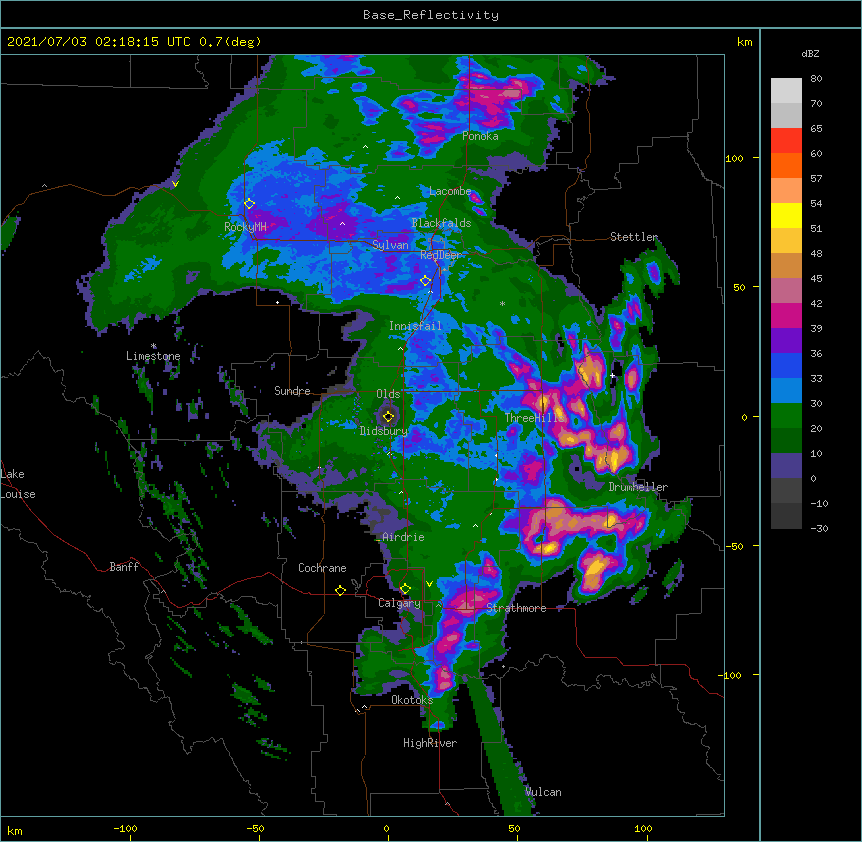Click the yellow diamond marker south of RedDeer

[x=426, y=281]
